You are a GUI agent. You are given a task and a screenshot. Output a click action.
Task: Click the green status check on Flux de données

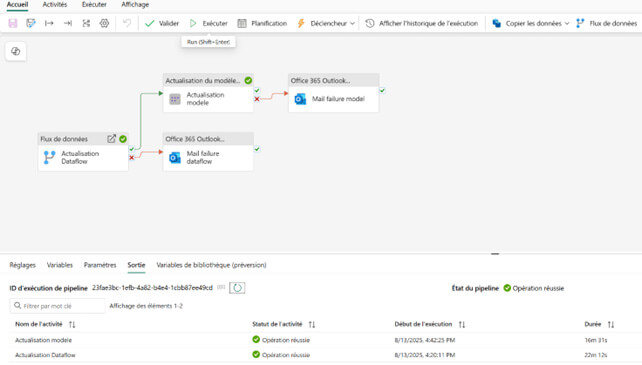[x=123, y=139]
